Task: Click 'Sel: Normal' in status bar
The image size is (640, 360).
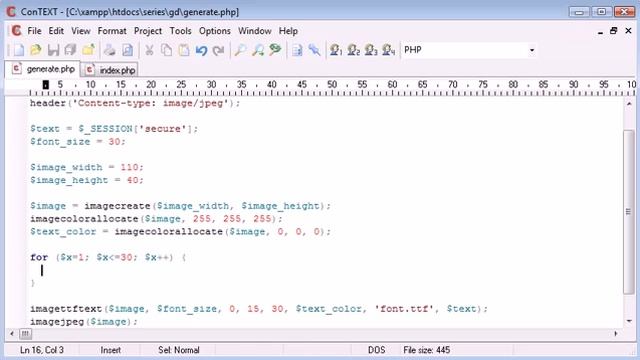Action: (x=179, y=350)
